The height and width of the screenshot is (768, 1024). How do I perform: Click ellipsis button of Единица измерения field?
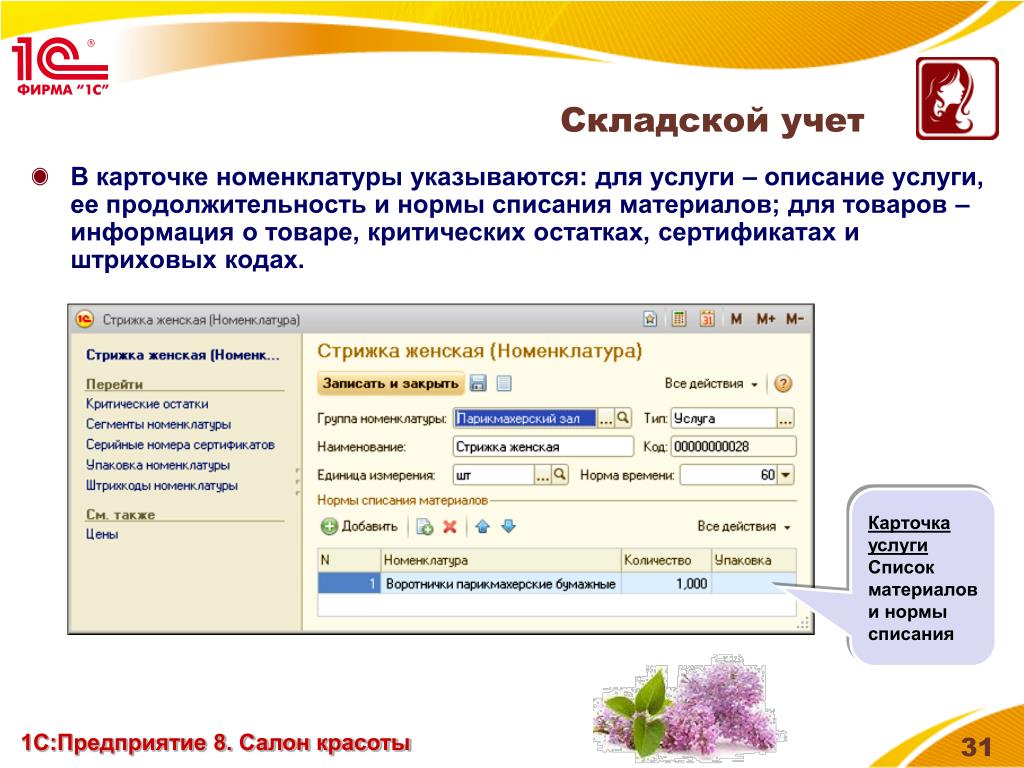[543, 475]
